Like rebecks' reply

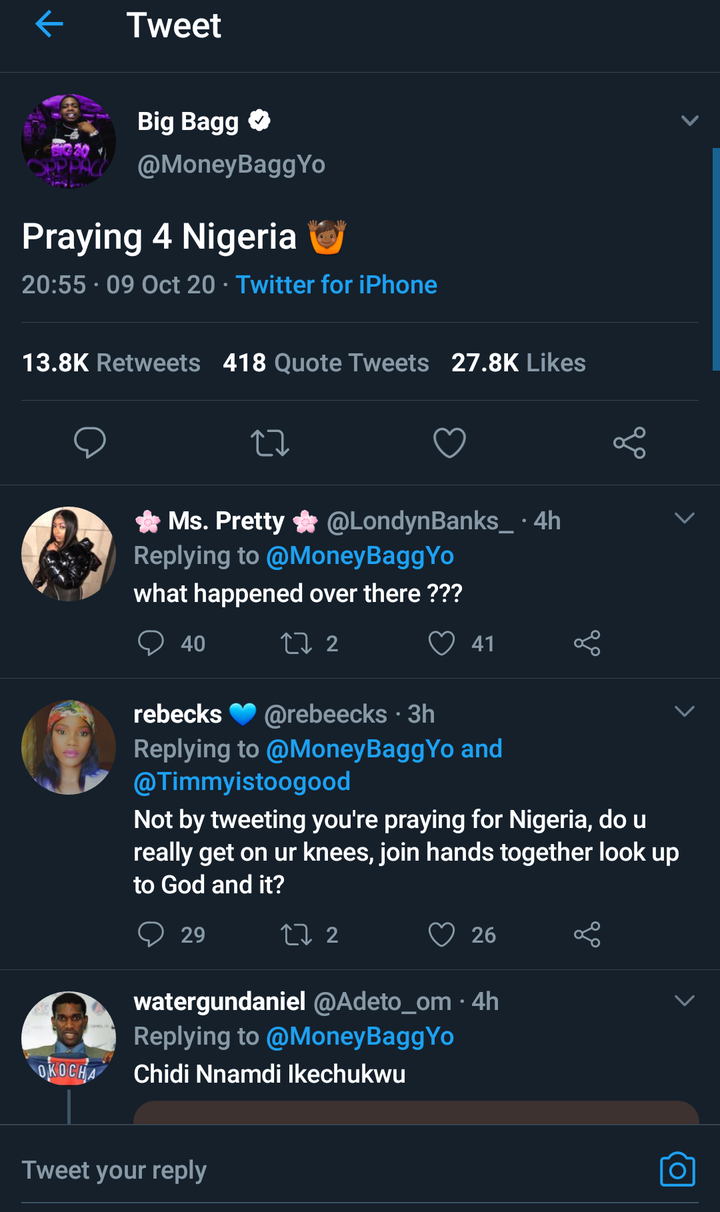(x=442, y=934)
